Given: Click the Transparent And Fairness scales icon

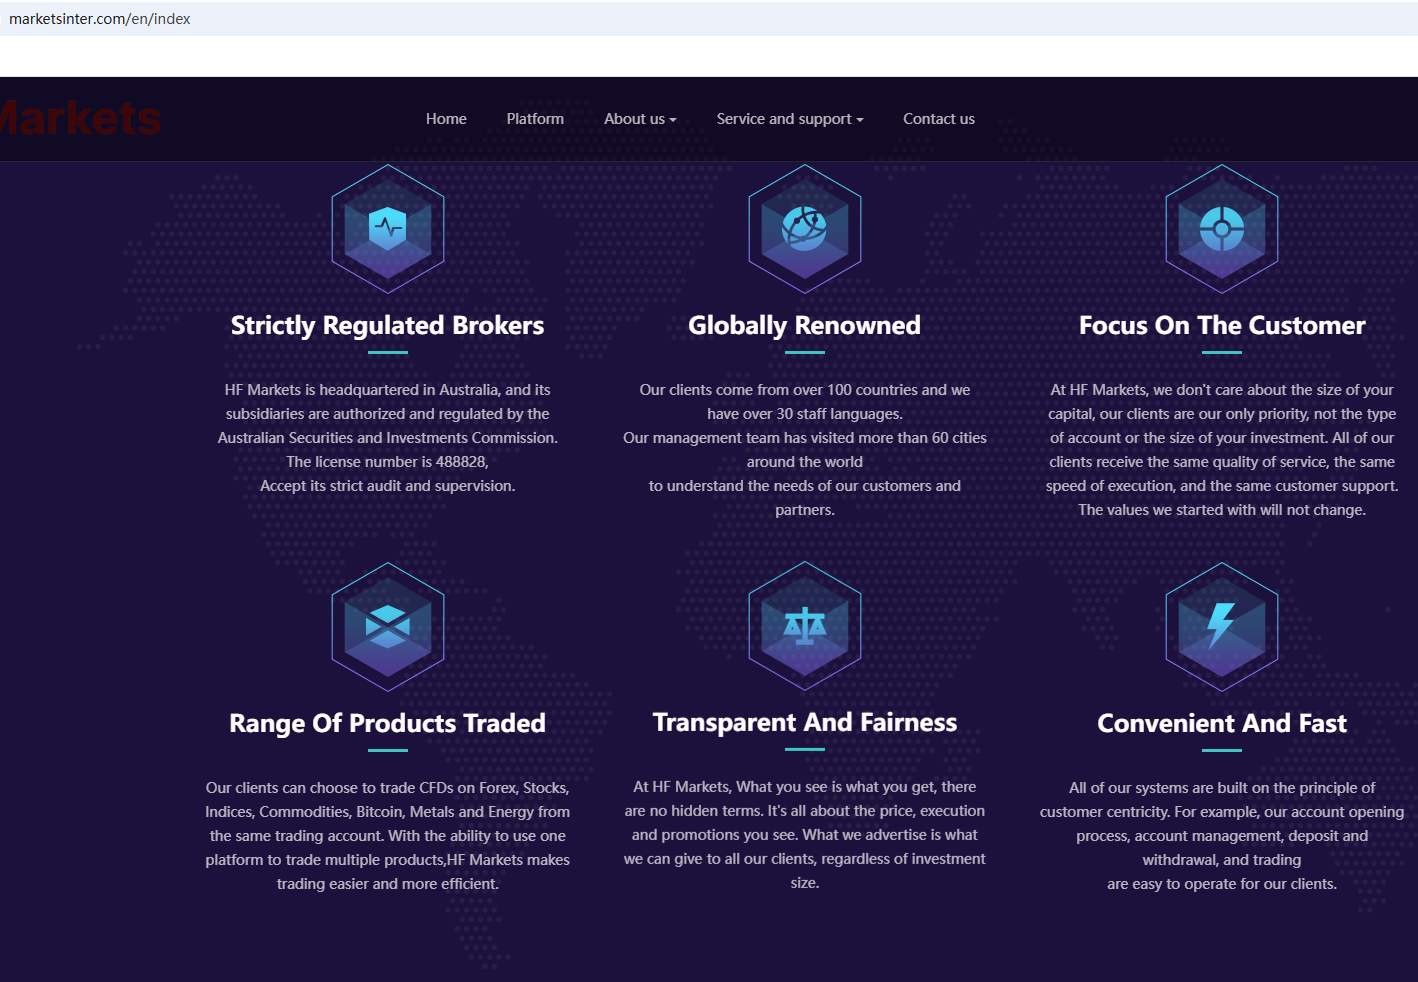Looking at the screenshot, I should pyautogui.click(x=805, y=627).
